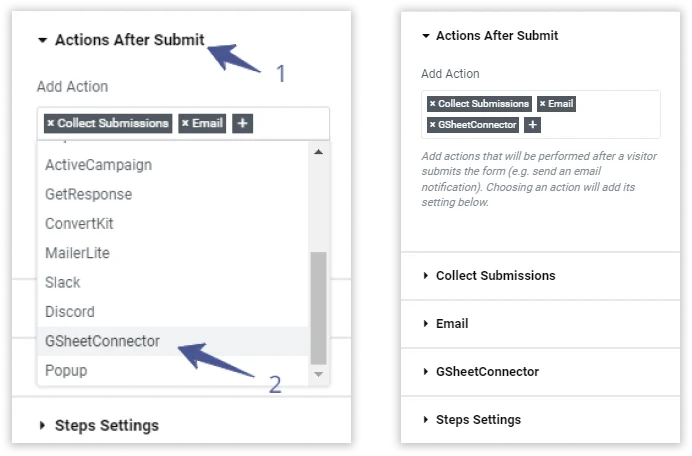This screenshot has height=456, width=692.
Task: Select GSheetConnector from the action list
Action: (x=102, y=341)
